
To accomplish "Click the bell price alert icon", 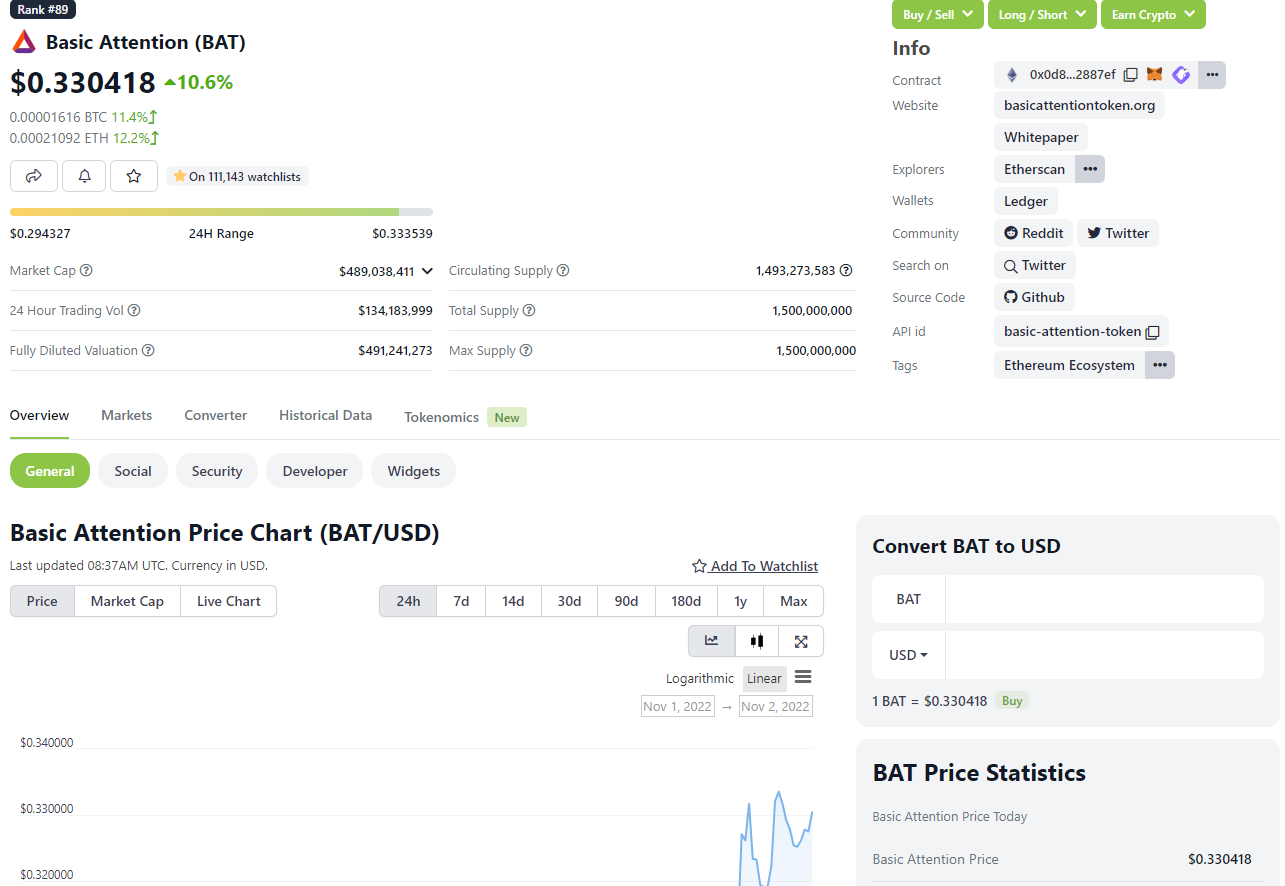I will 84,176.
